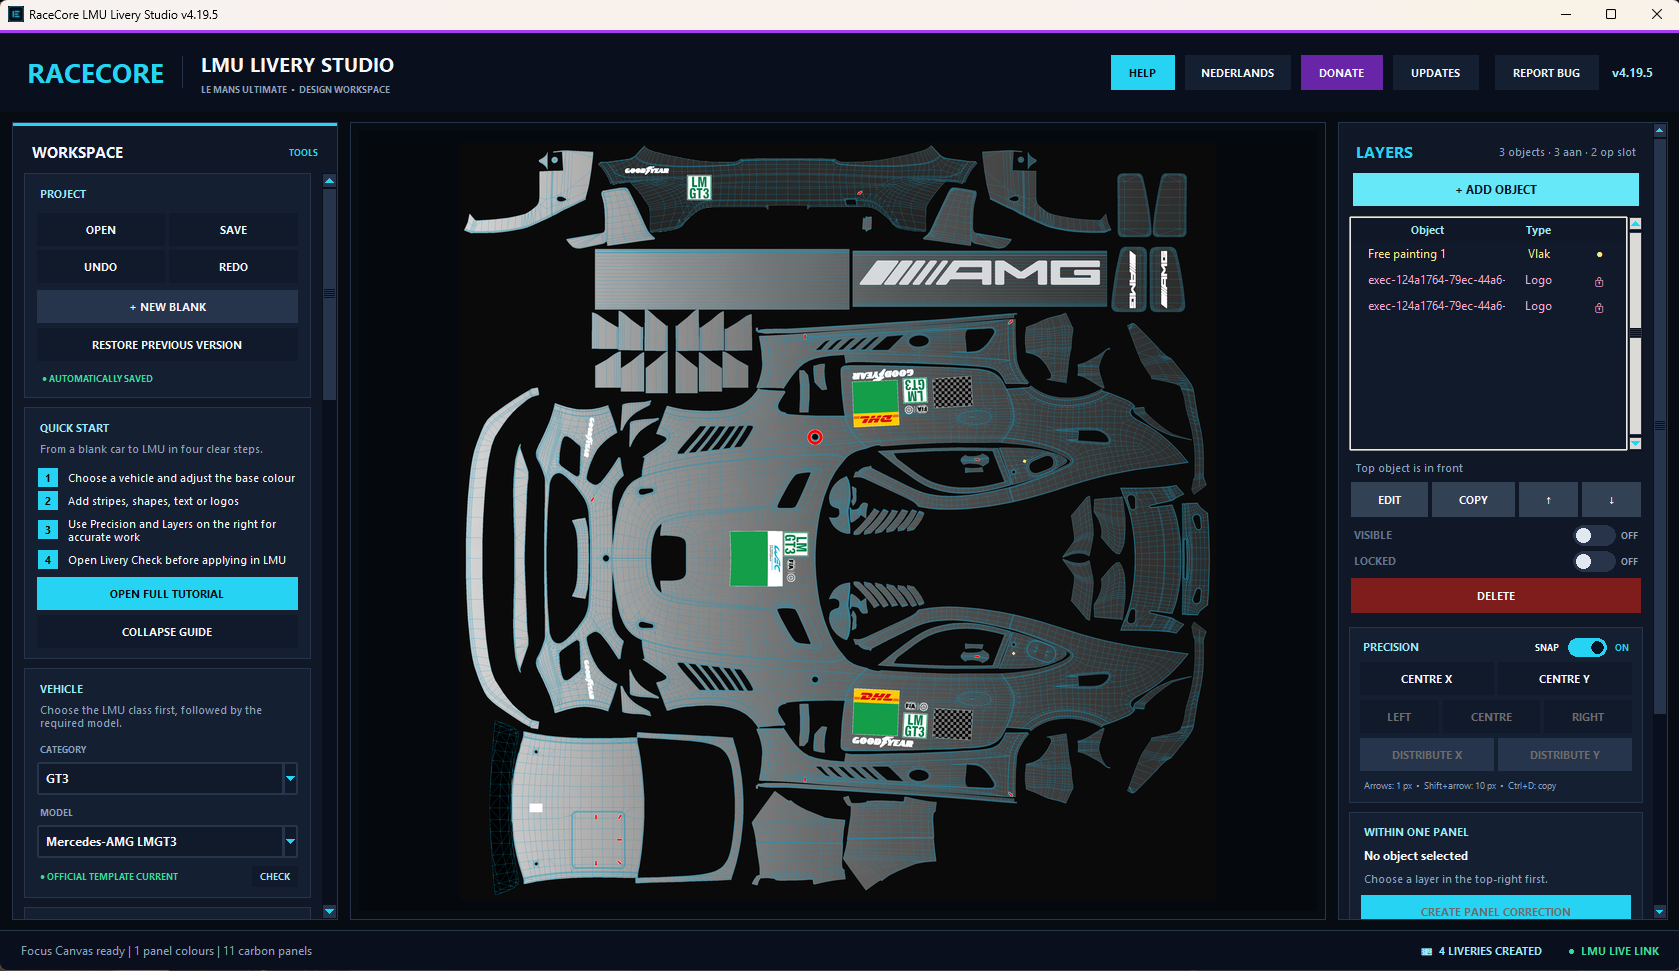This screenshot has height=971, width=1679.
Task: Click RESTORE PREVIOUS VERSION
Action: 167,345
